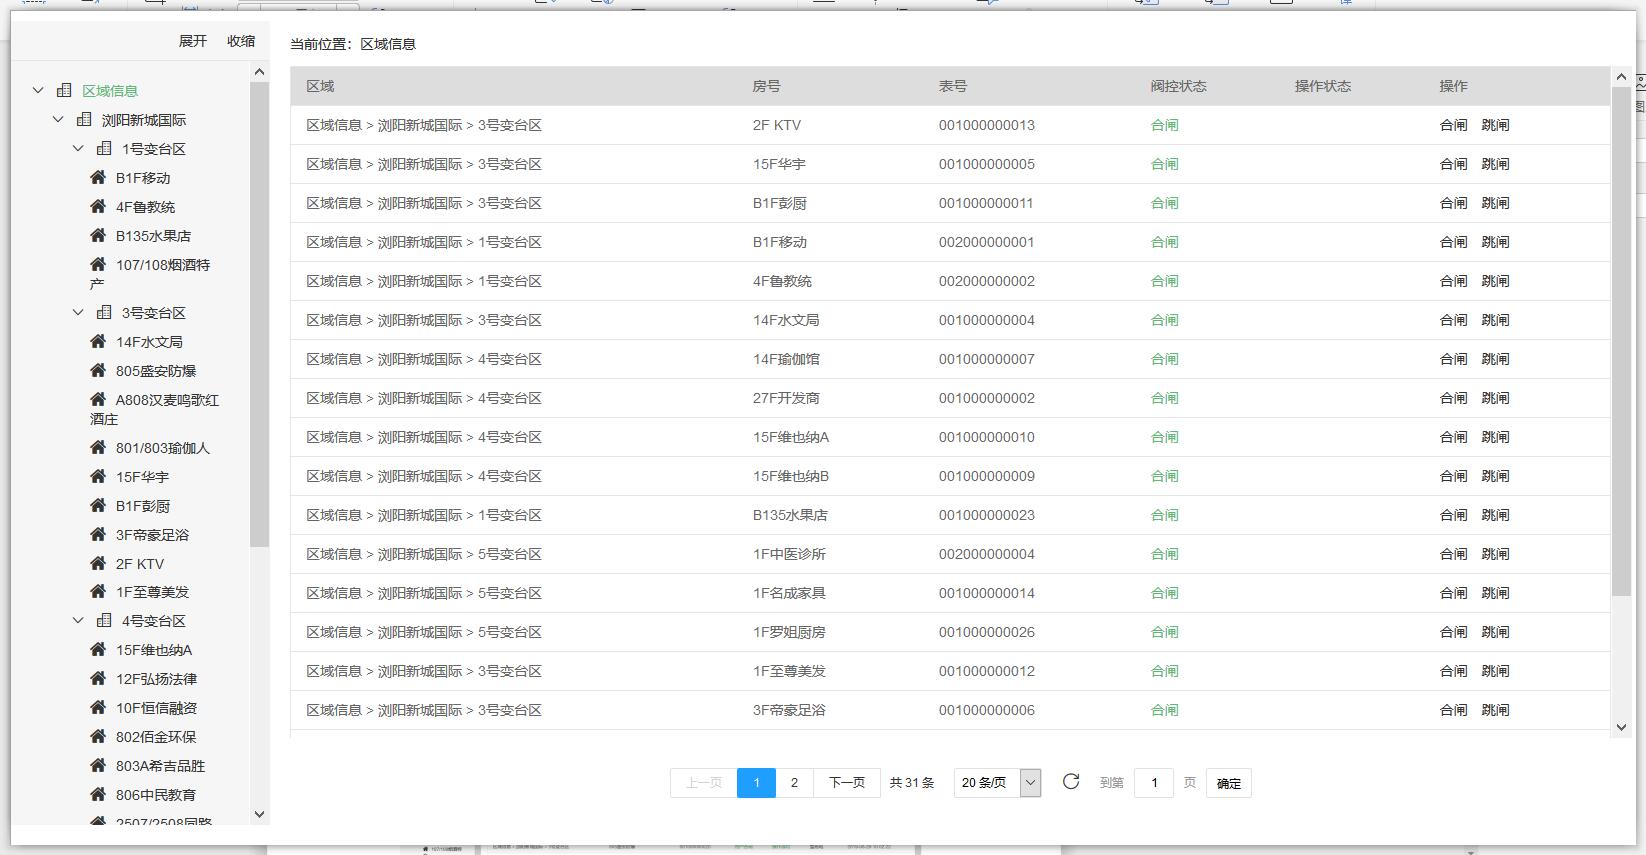This screenshot has height=855, width=1646.
Task: Click building icon beside 浏阳新城国际
Action: pos(84,120)
